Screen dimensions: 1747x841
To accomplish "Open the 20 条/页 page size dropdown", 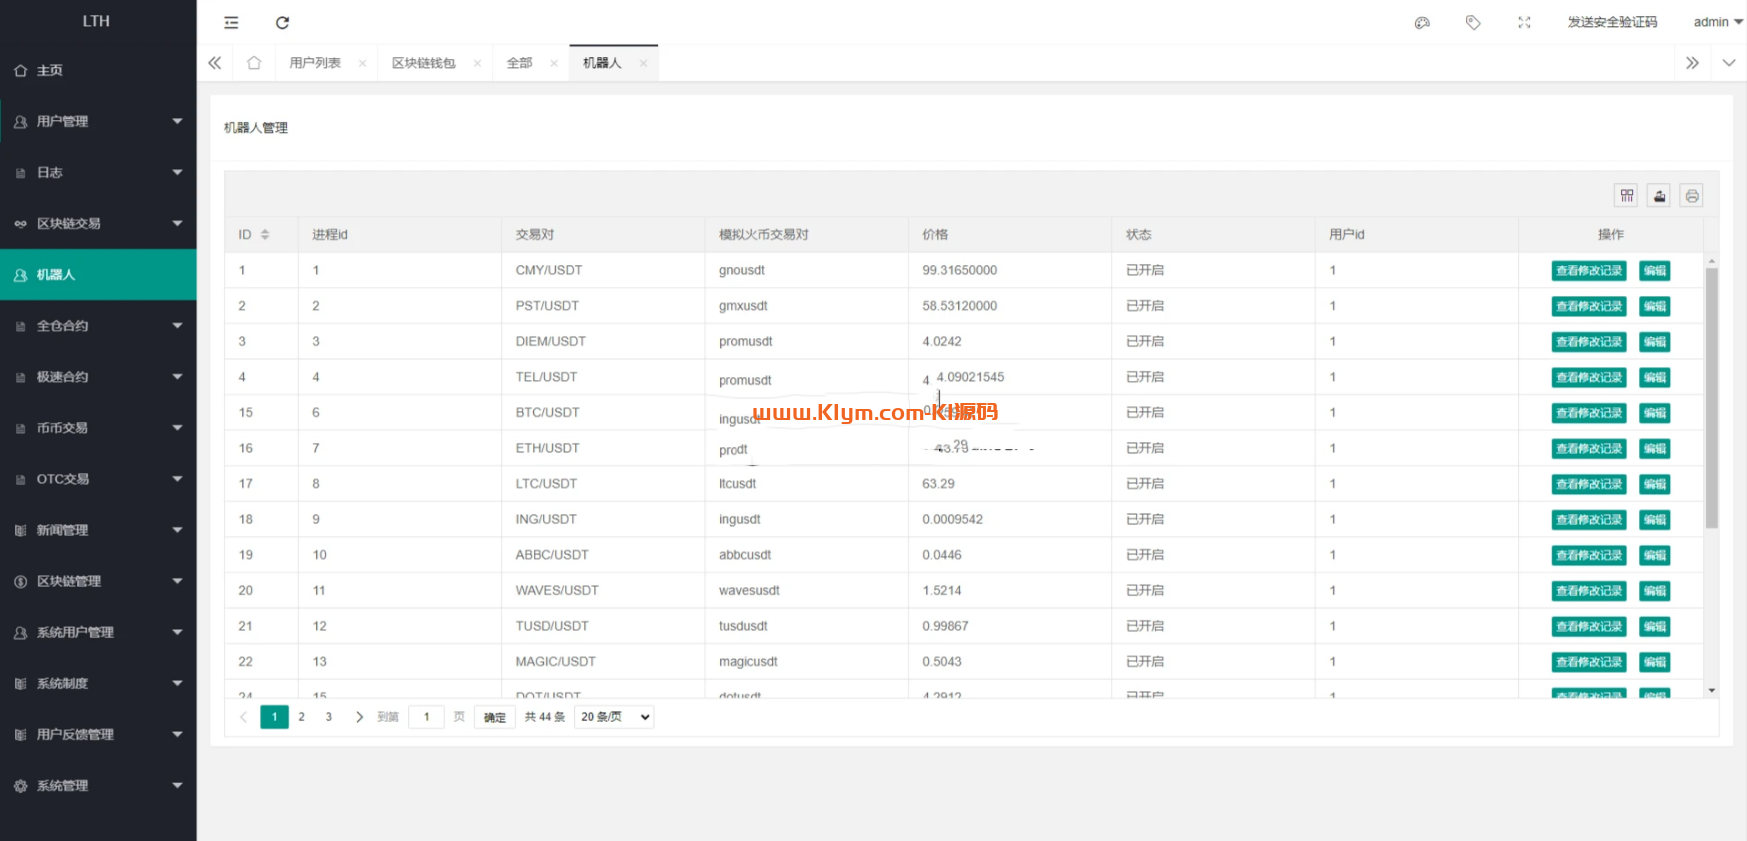I will 614,717.
